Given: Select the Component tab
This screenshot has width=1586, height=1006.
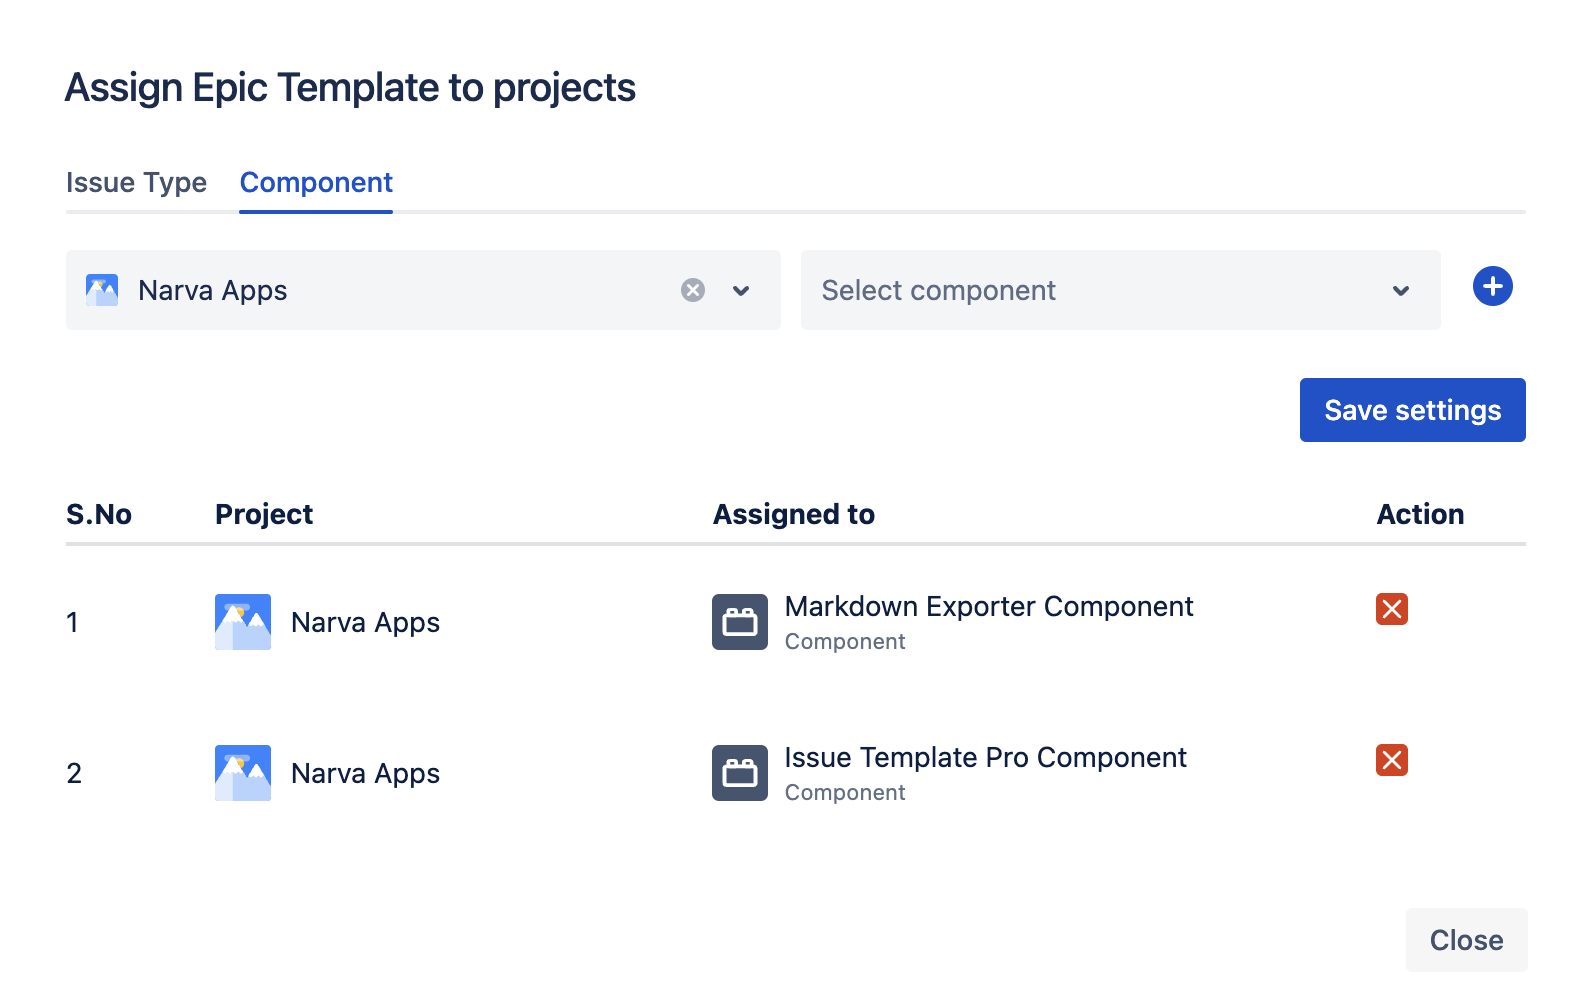Looking at the screenshot, I should click(x=316, y=183).
